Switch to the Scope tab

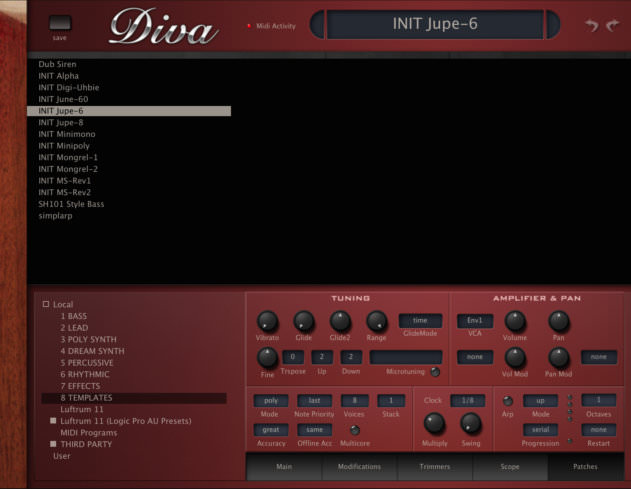click(510, 466)
